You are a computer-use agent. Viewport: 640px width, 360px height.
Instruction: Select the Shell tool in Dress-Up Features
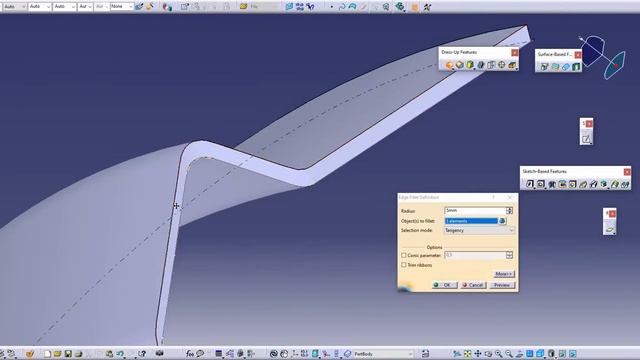[x=480, y=65]
